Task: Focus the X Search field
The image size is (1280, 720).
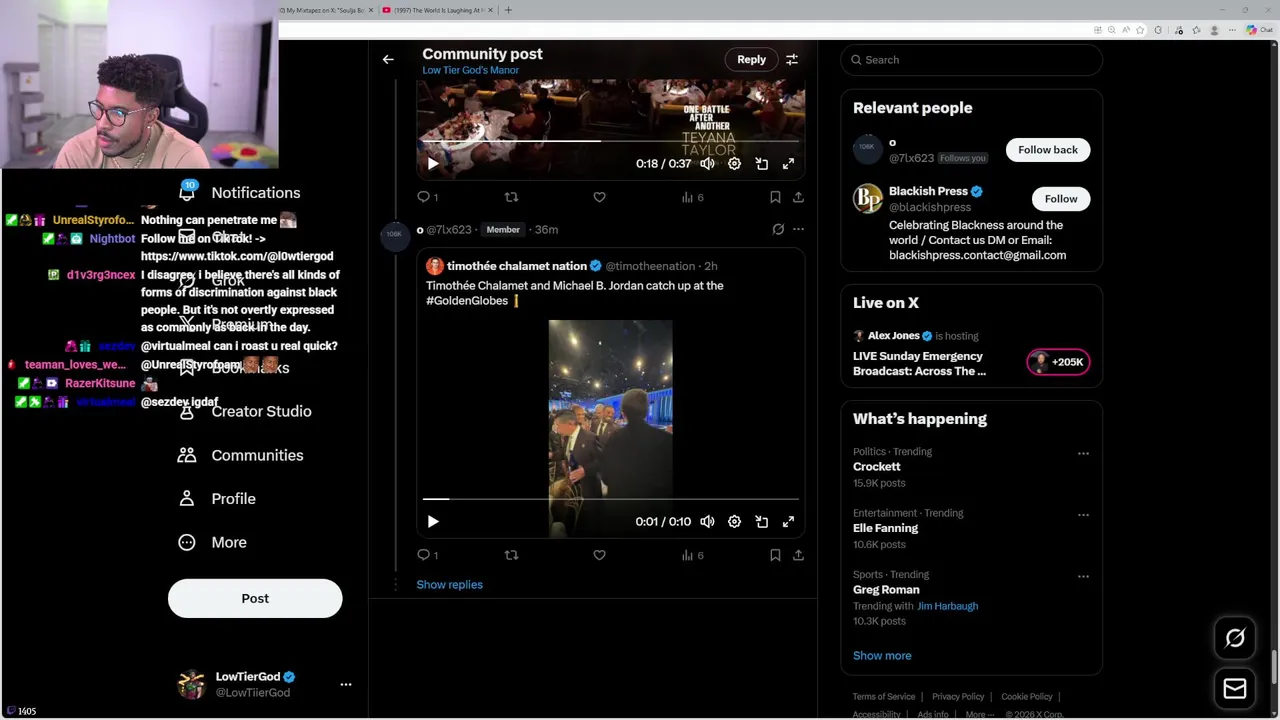Action: [x=971, y=60]
